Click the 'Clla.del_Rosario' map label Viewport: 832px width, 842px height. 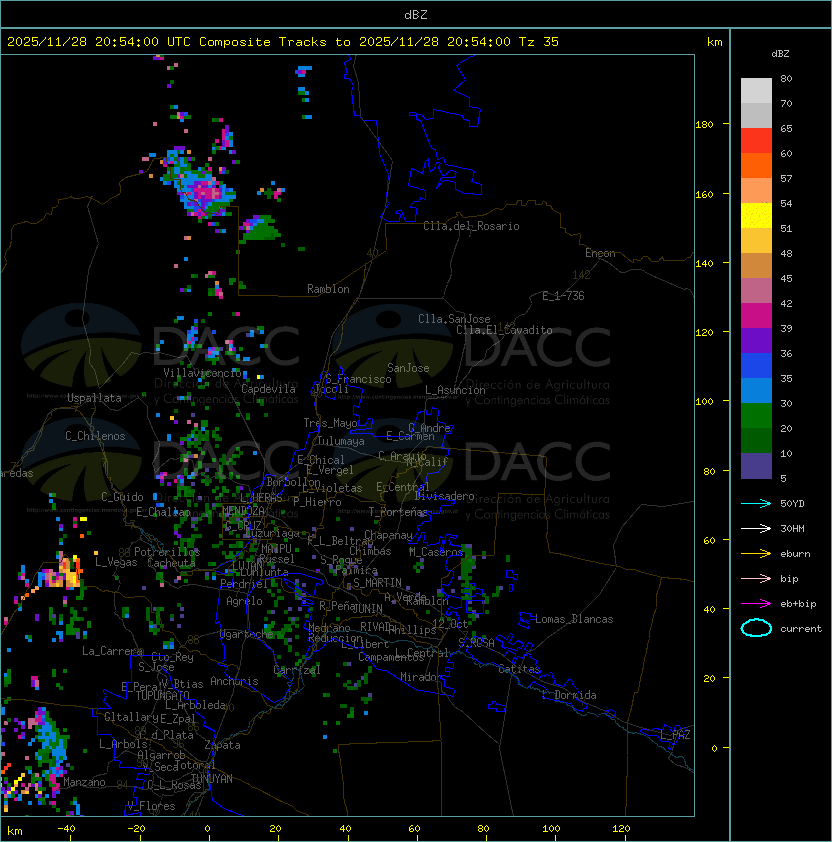point(471,226)
